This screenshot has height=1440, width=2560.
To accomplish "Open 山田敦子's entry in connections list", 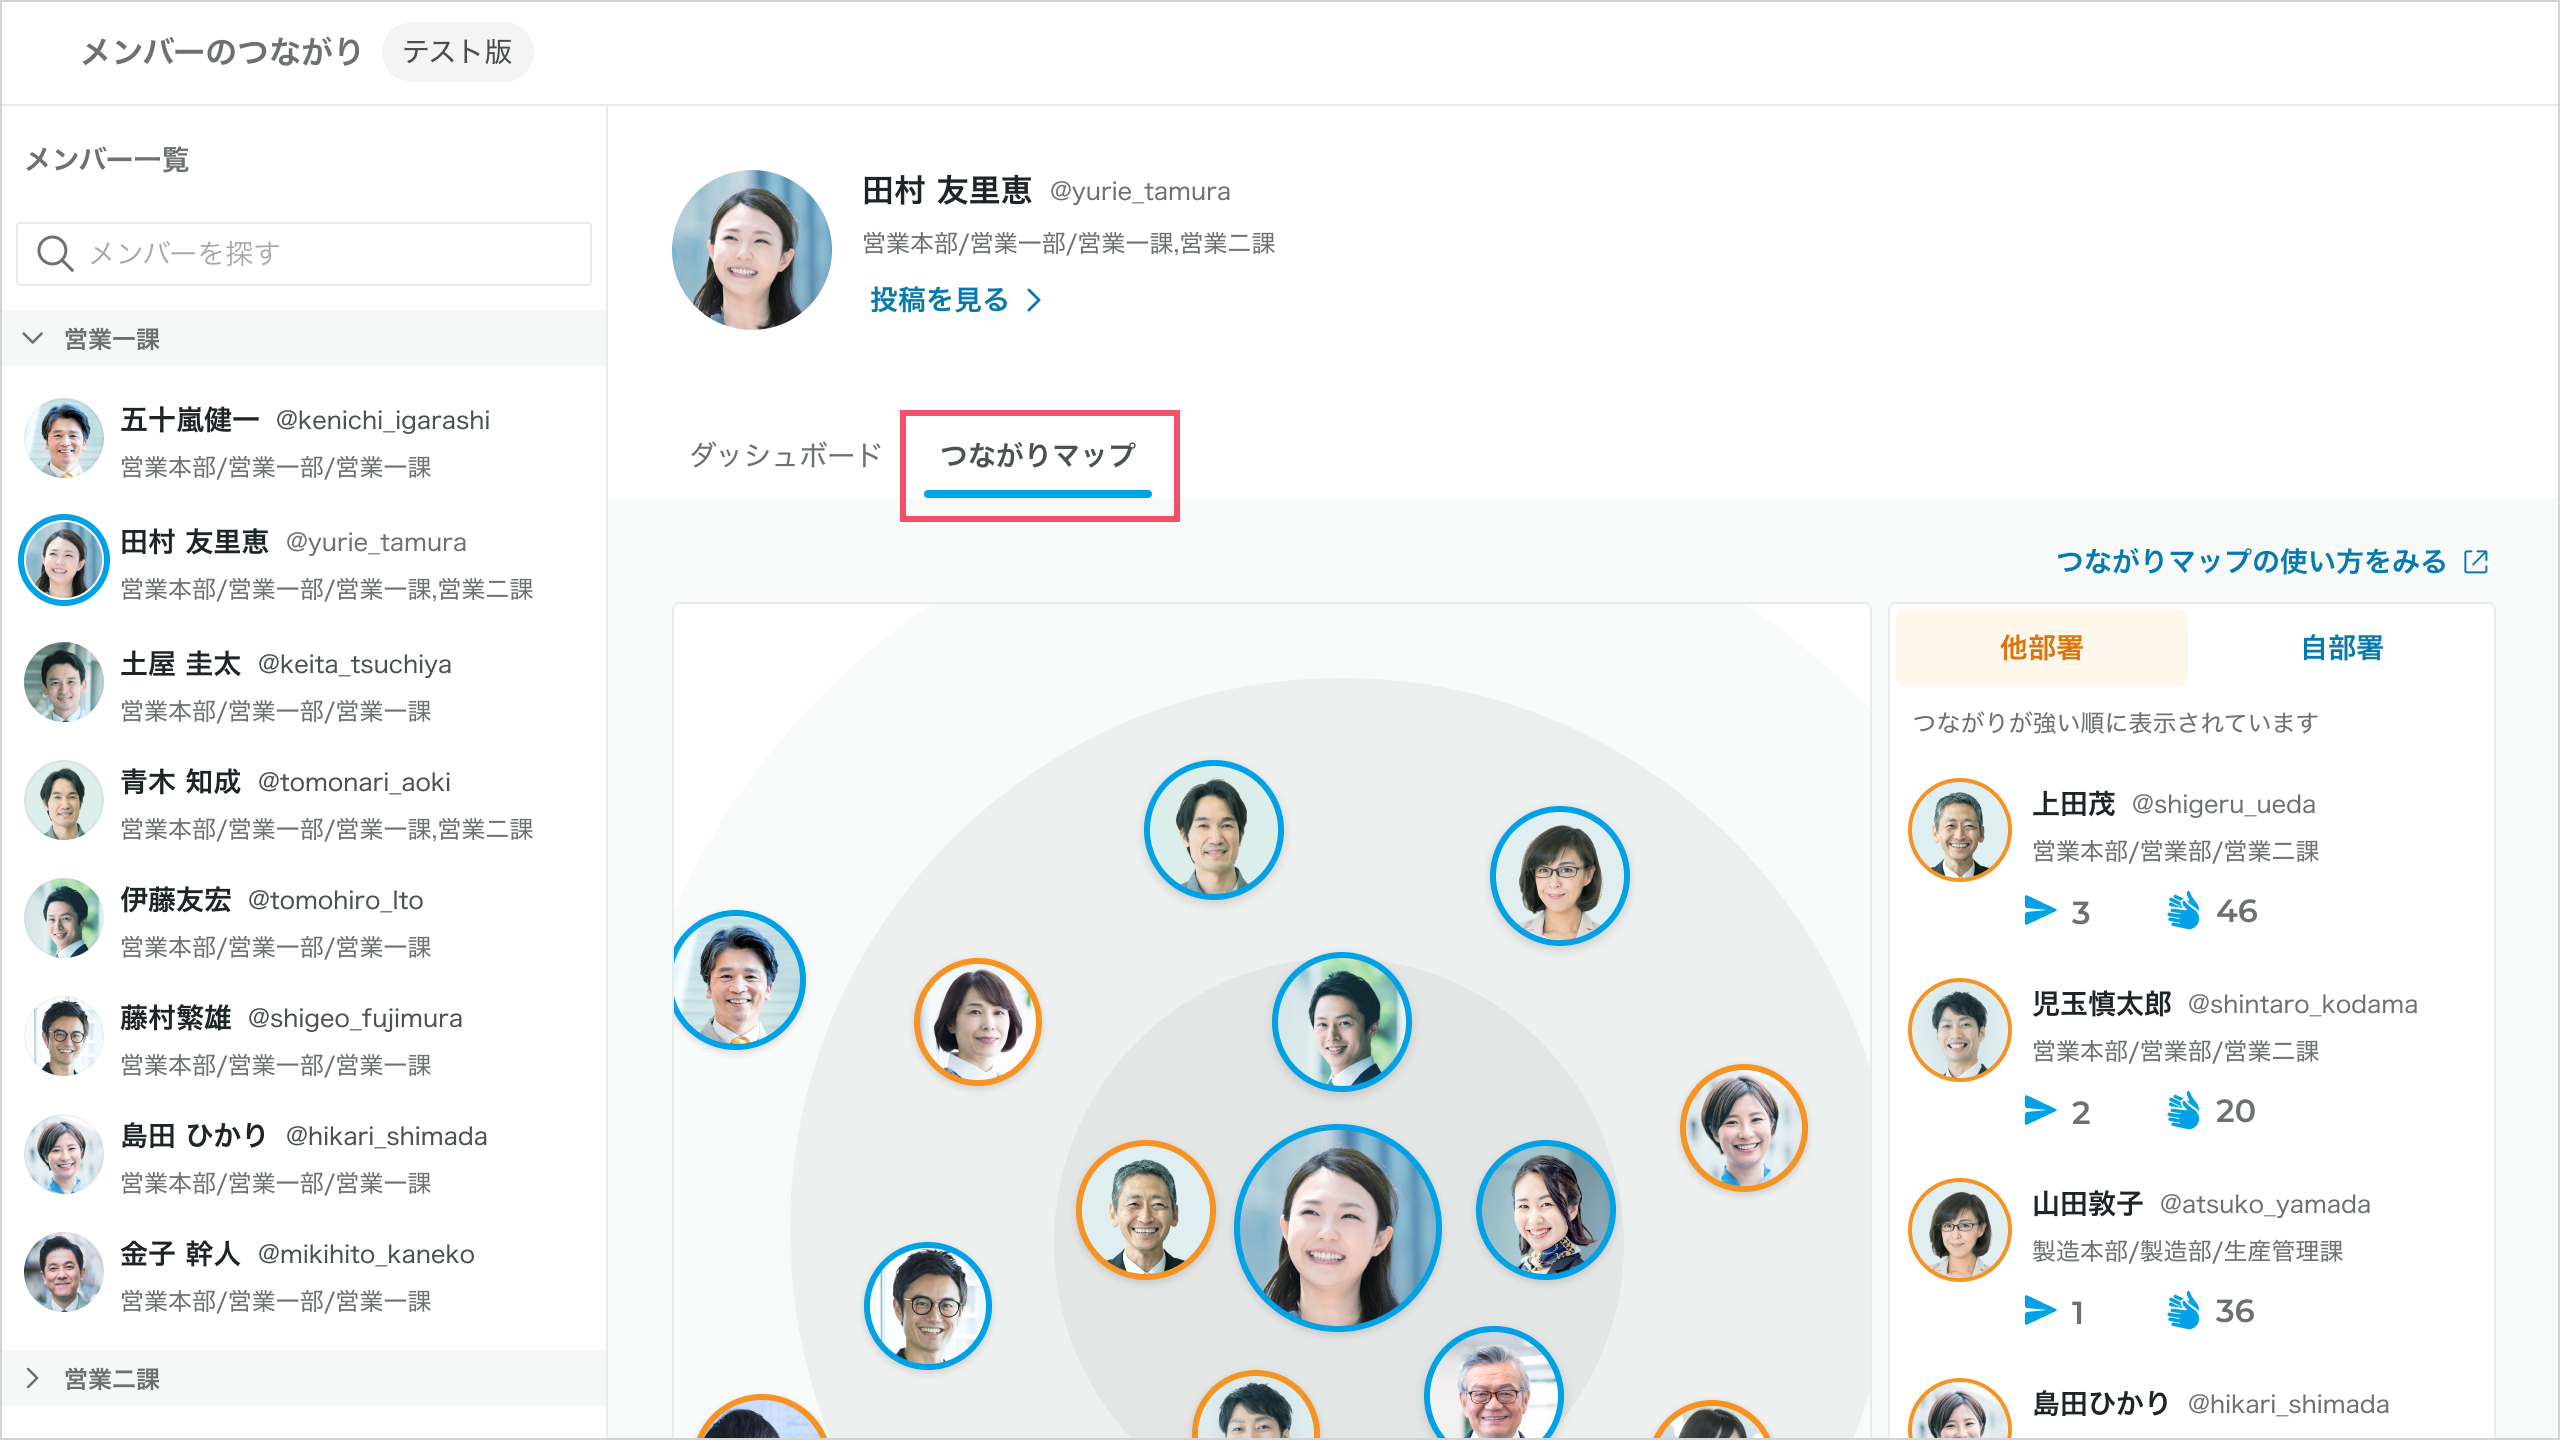I will coord(2191,1256).
